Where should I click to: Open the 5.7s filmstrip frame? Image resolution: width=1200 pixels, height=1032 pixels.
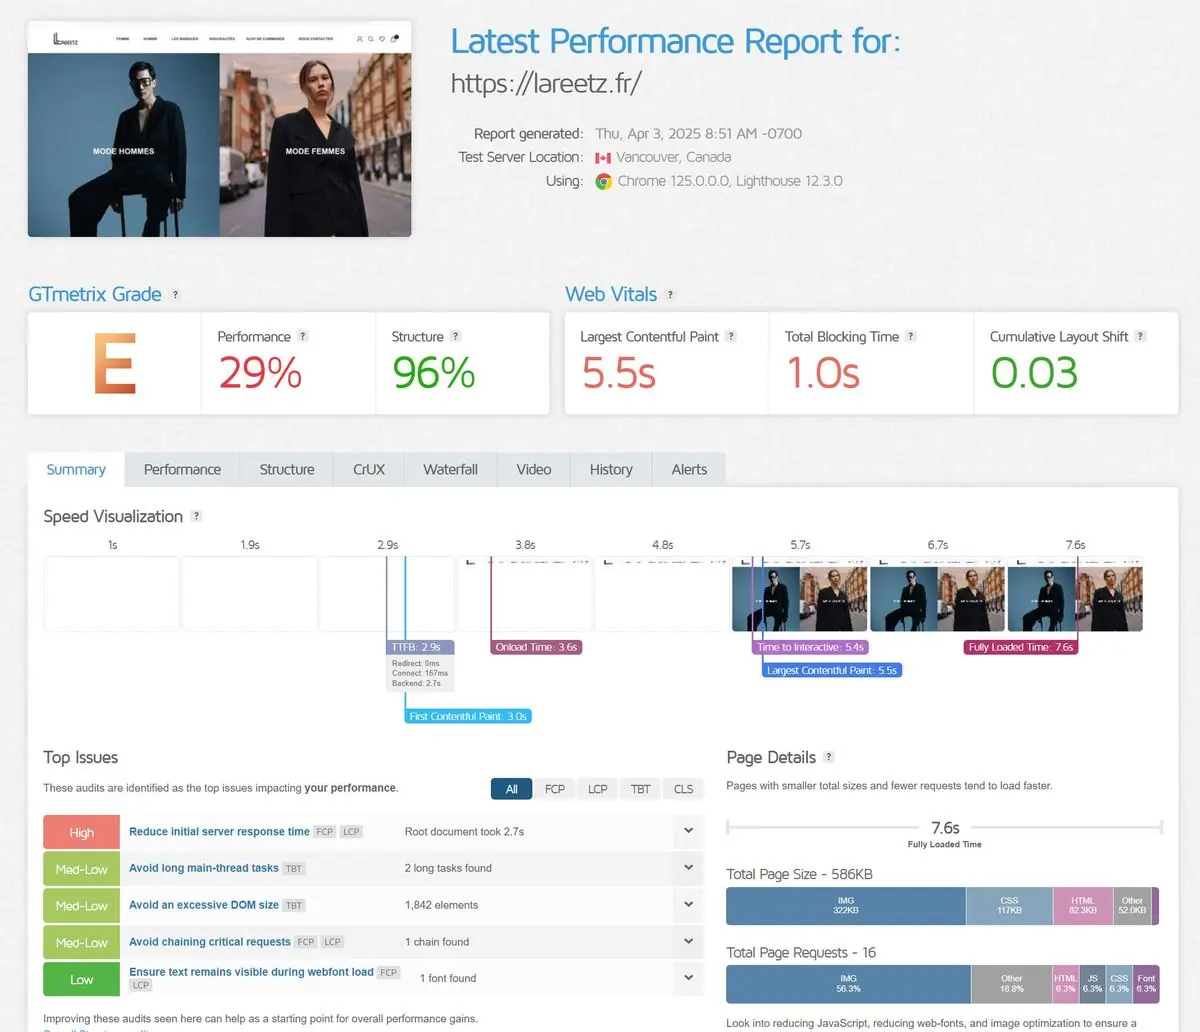pos(800,594)
